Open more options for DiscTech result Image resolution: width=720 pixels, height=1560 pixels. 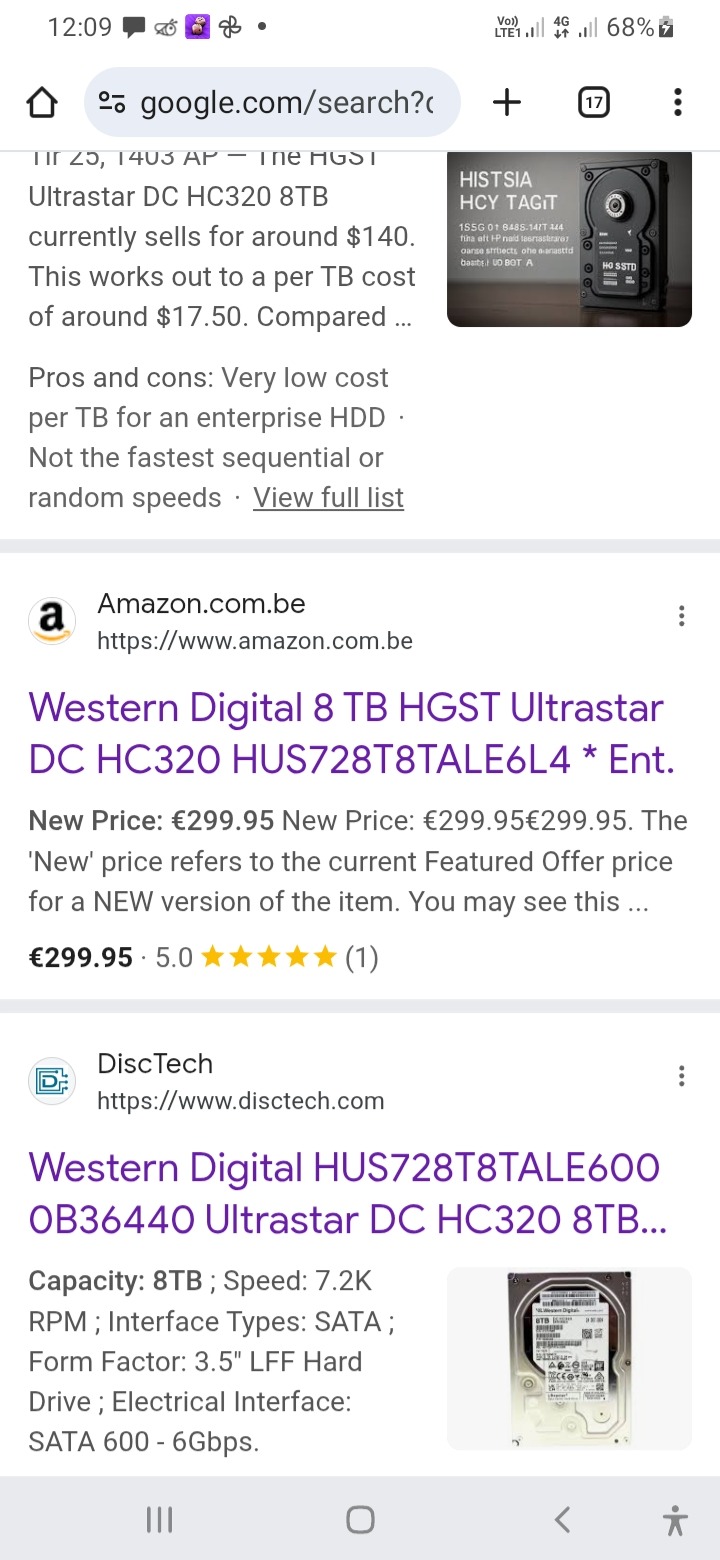click(681, 1076)
